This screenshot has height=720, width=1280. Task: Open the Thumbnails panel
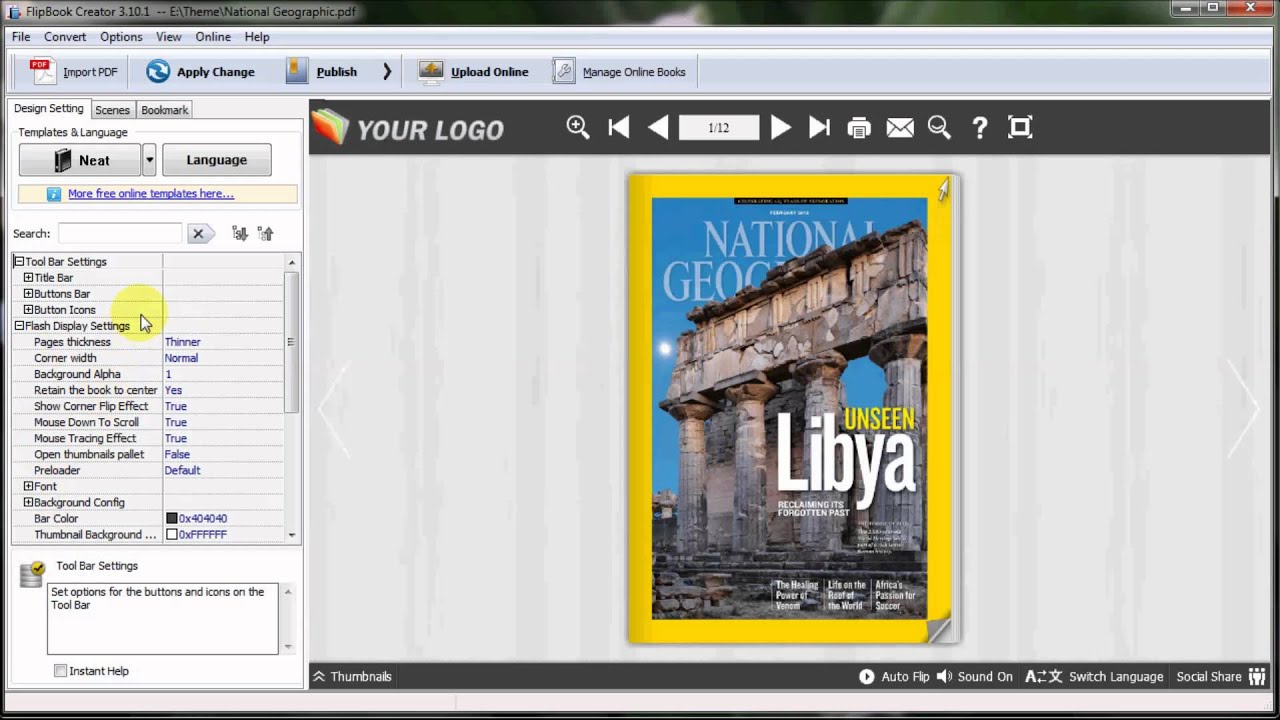pyautogui.click(x=352, y=677)
